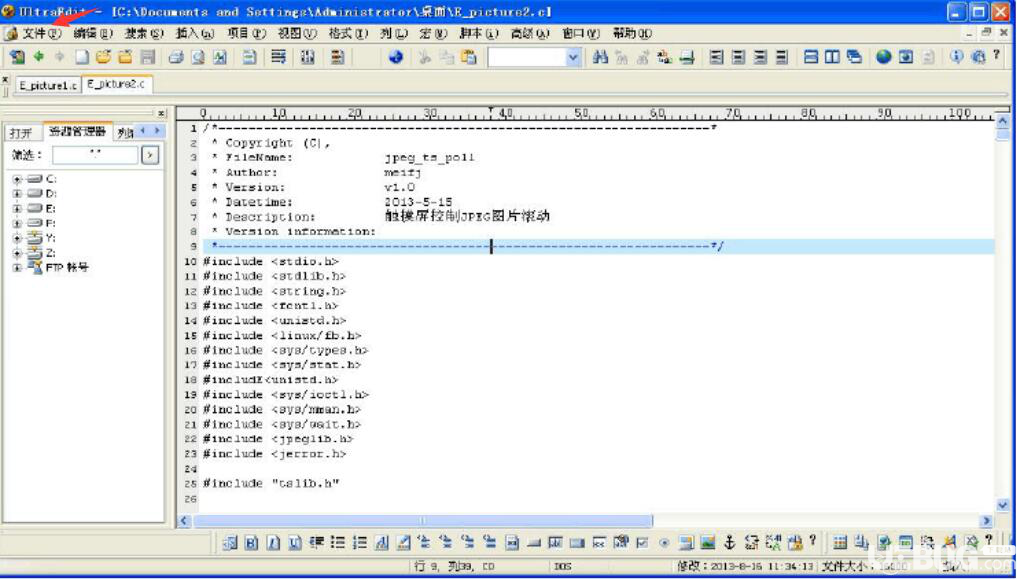Open Find with the binoculars icon
This screenshot has height=579, width=1017.
[601, 57]
